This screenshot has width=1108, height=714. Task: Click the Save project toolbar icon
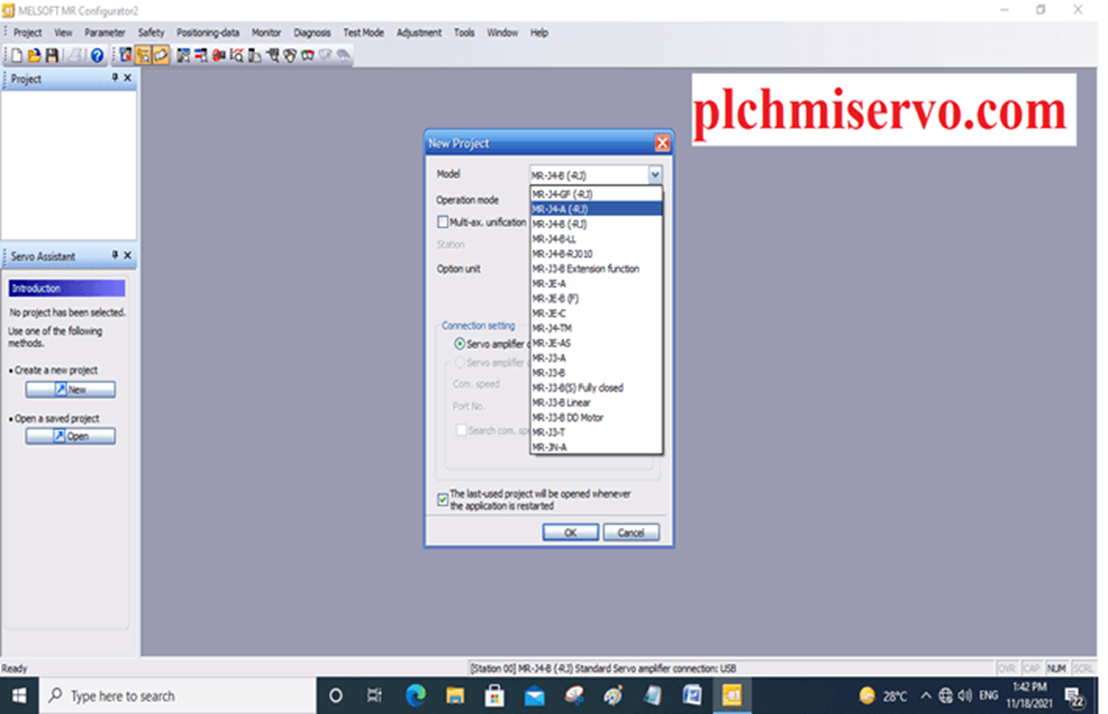click(52, 56)
